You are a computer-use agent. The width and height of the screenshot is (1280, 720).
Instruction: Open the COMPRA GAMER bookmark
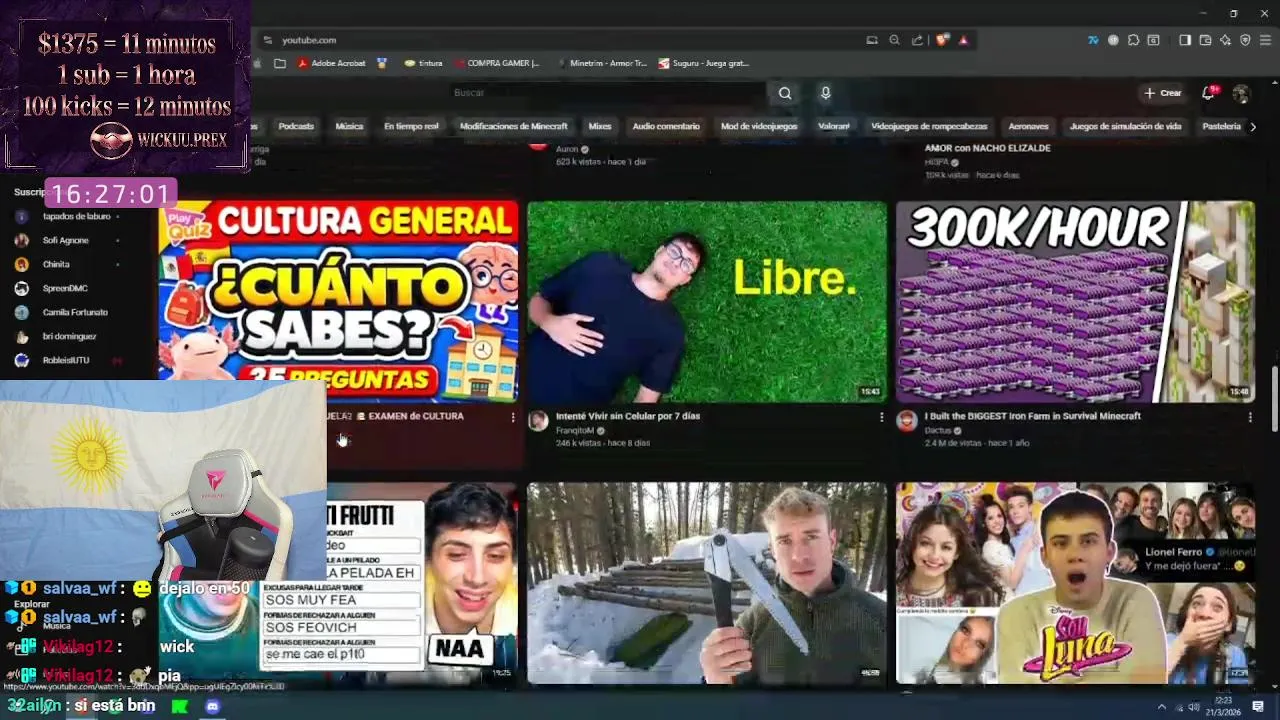tap(496, 63)
